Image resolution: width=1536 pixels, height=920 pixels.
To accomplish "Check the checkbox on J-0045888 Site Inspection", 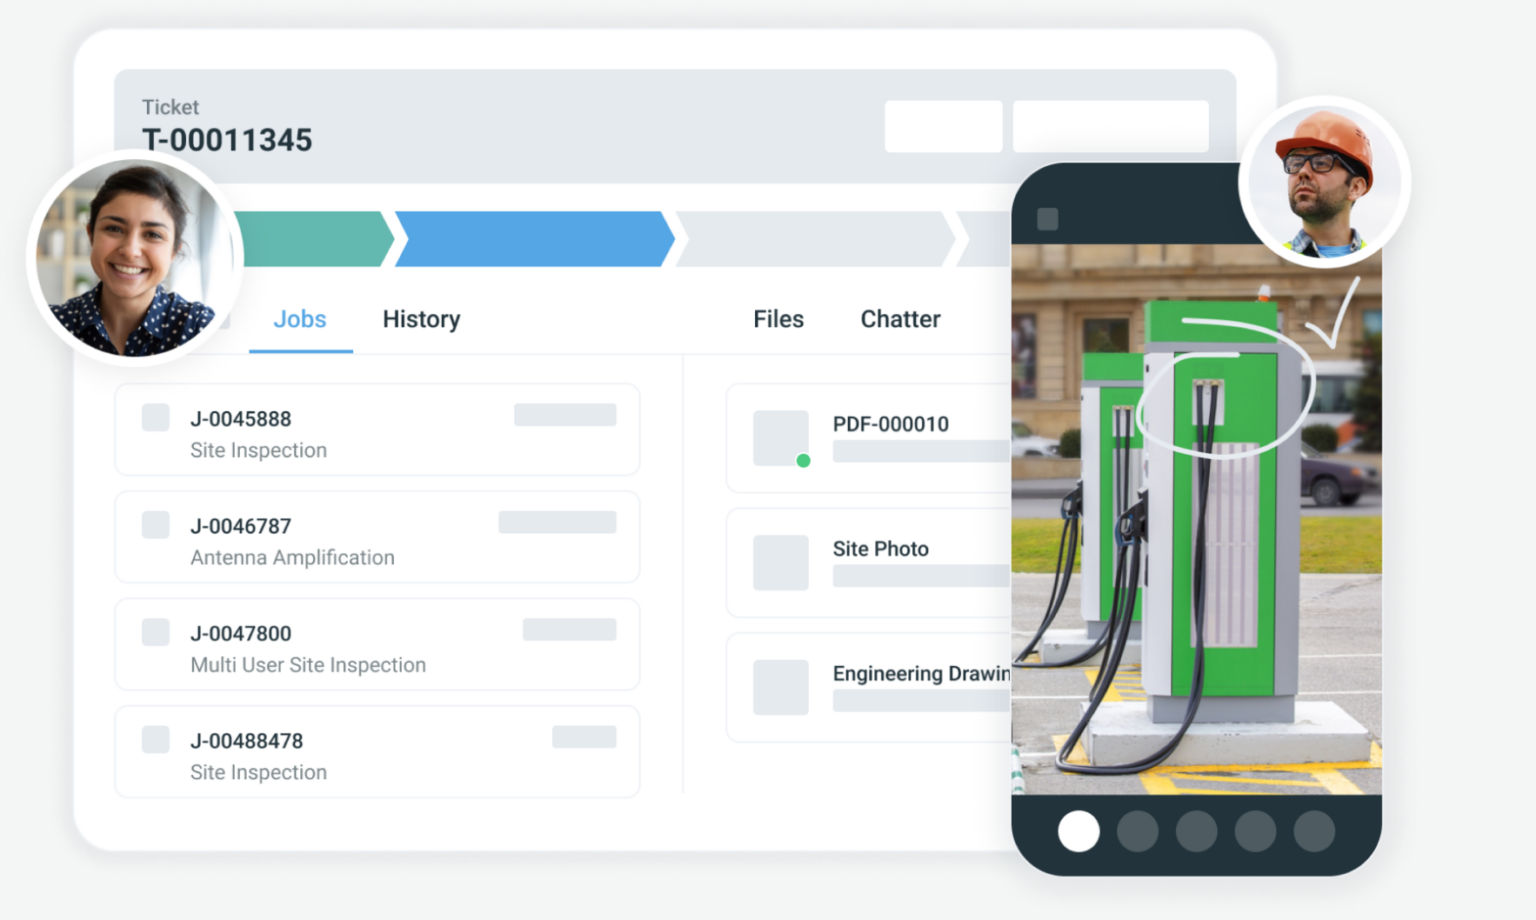I will click(x=154, y=417).
